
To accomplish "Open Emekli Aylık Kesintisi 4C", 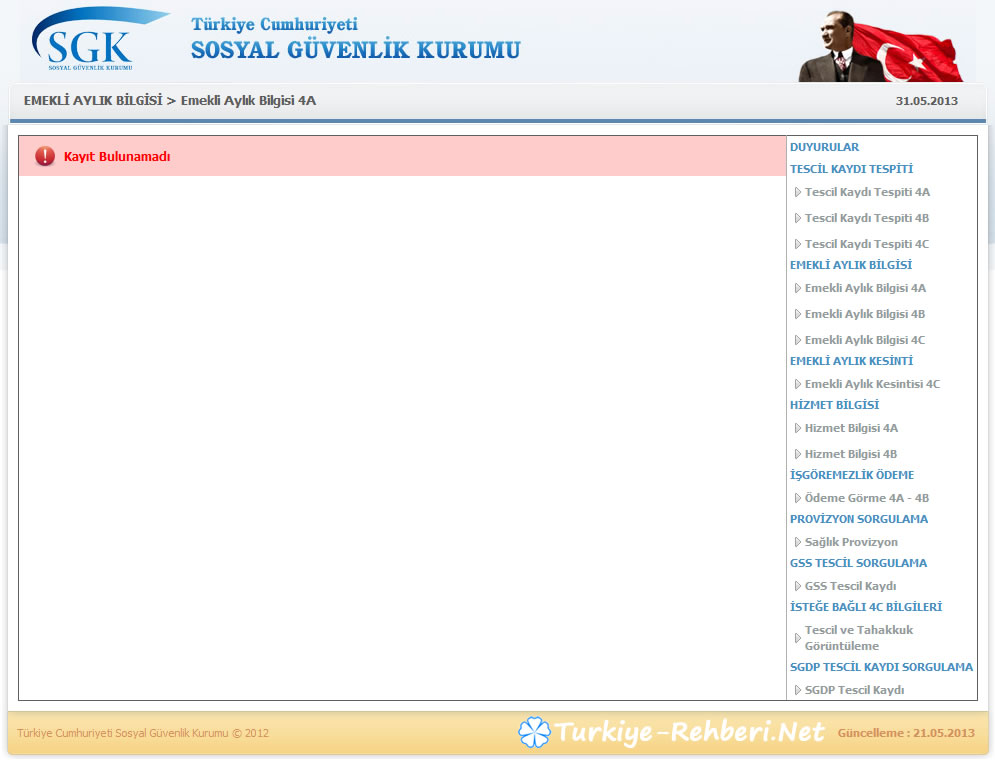I will pyautogui.click(x=872, y=383).
